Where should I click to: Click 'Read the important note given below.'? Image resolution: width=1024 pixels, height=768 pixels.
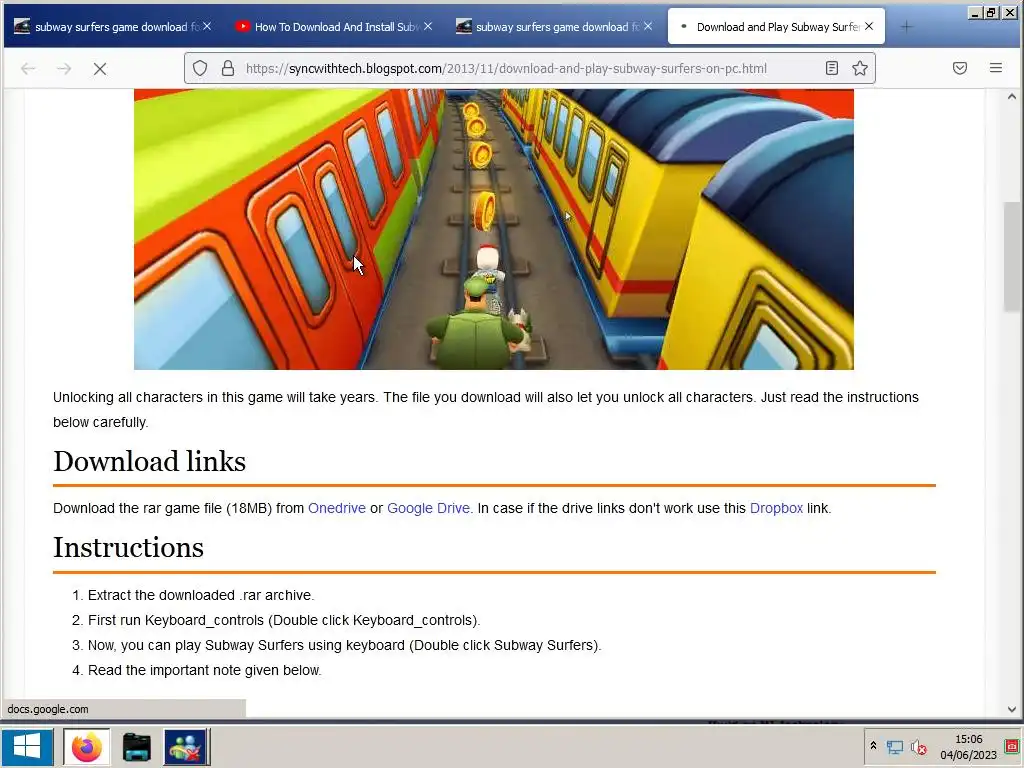point(205,670)
